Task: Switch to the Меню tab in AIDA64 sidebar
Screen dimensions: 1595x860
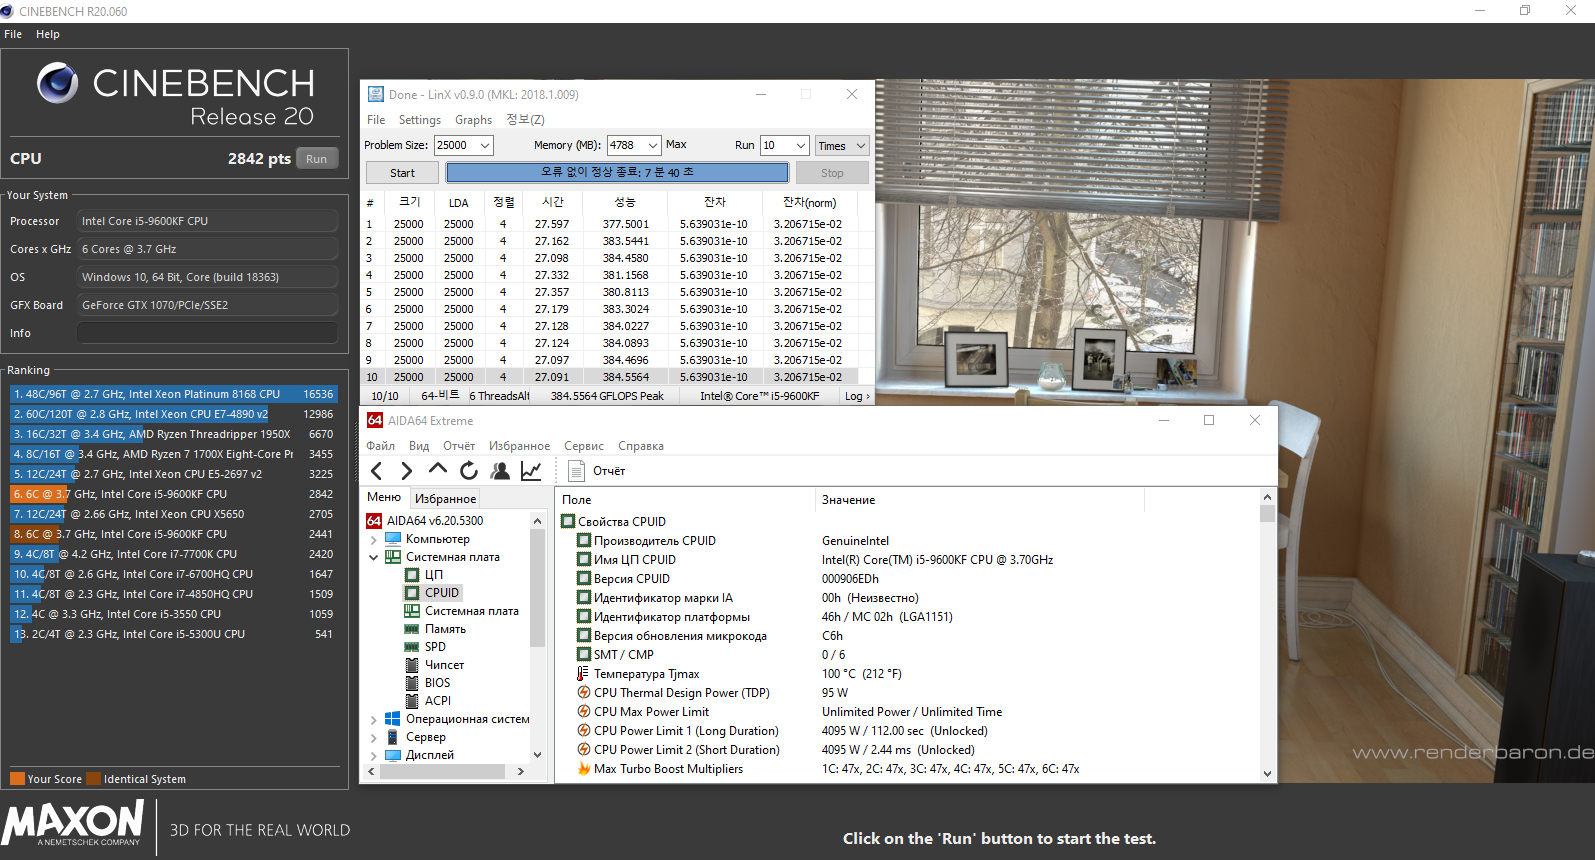Action: point(384,497)
